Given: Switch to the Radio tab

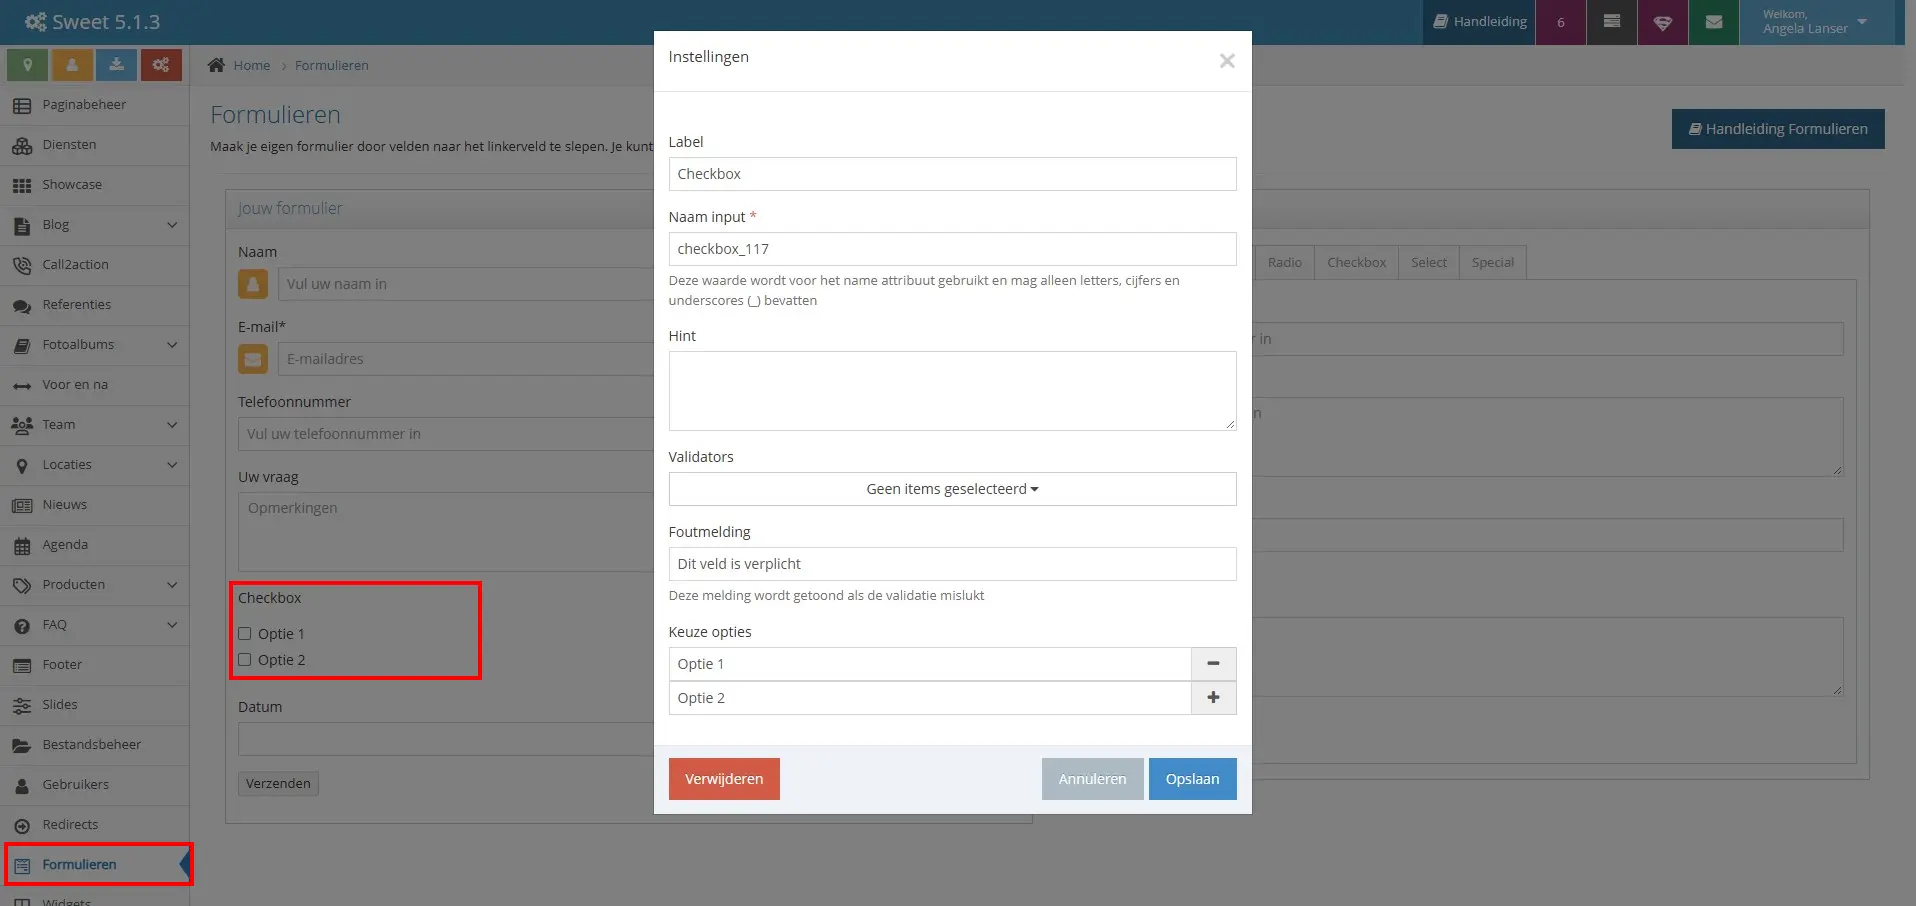Looking at the screenshot, I should [1284, 262].
